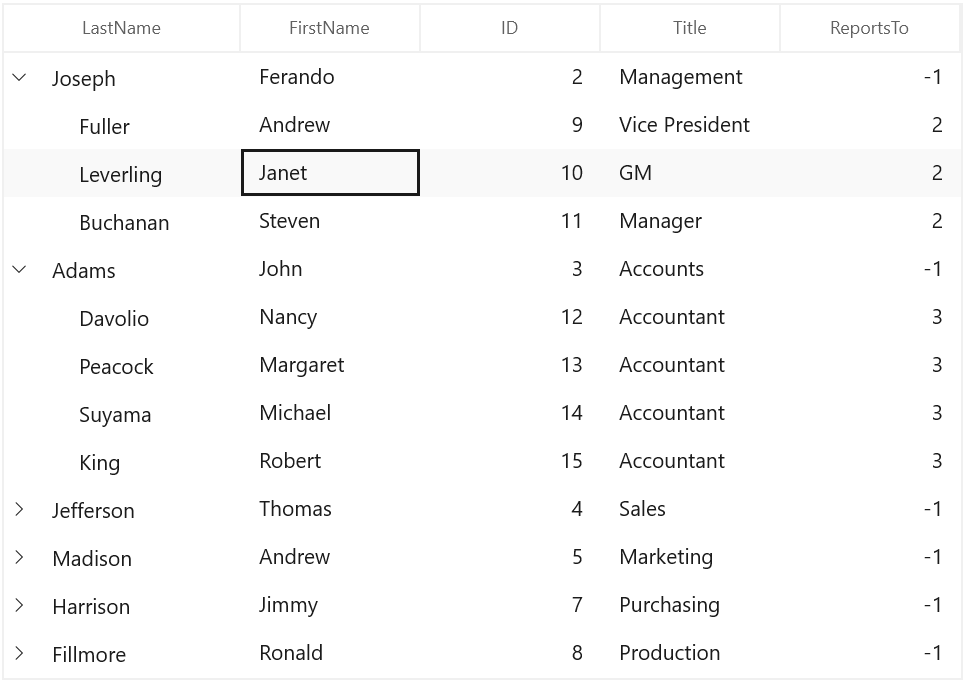The height and width of the screenshot is (683, 966).
Task: Select the King row
Action: pos(482,461)
